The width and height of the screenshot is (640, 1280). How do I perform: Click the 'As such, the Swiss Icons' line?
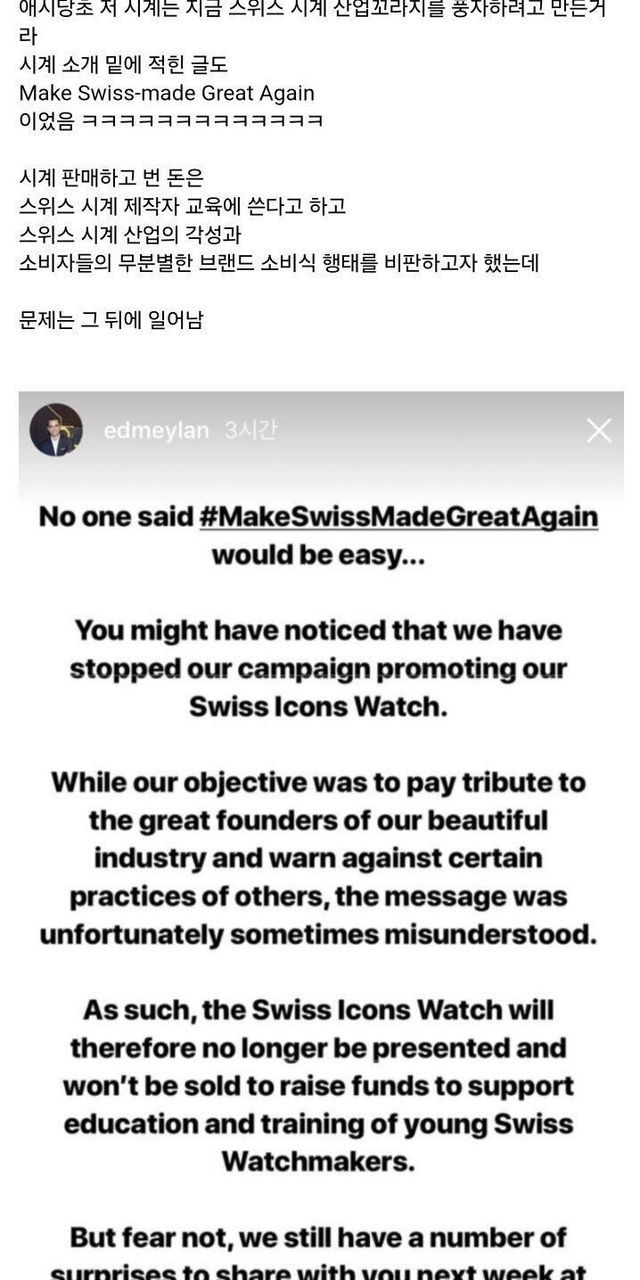pos(318,1010)
